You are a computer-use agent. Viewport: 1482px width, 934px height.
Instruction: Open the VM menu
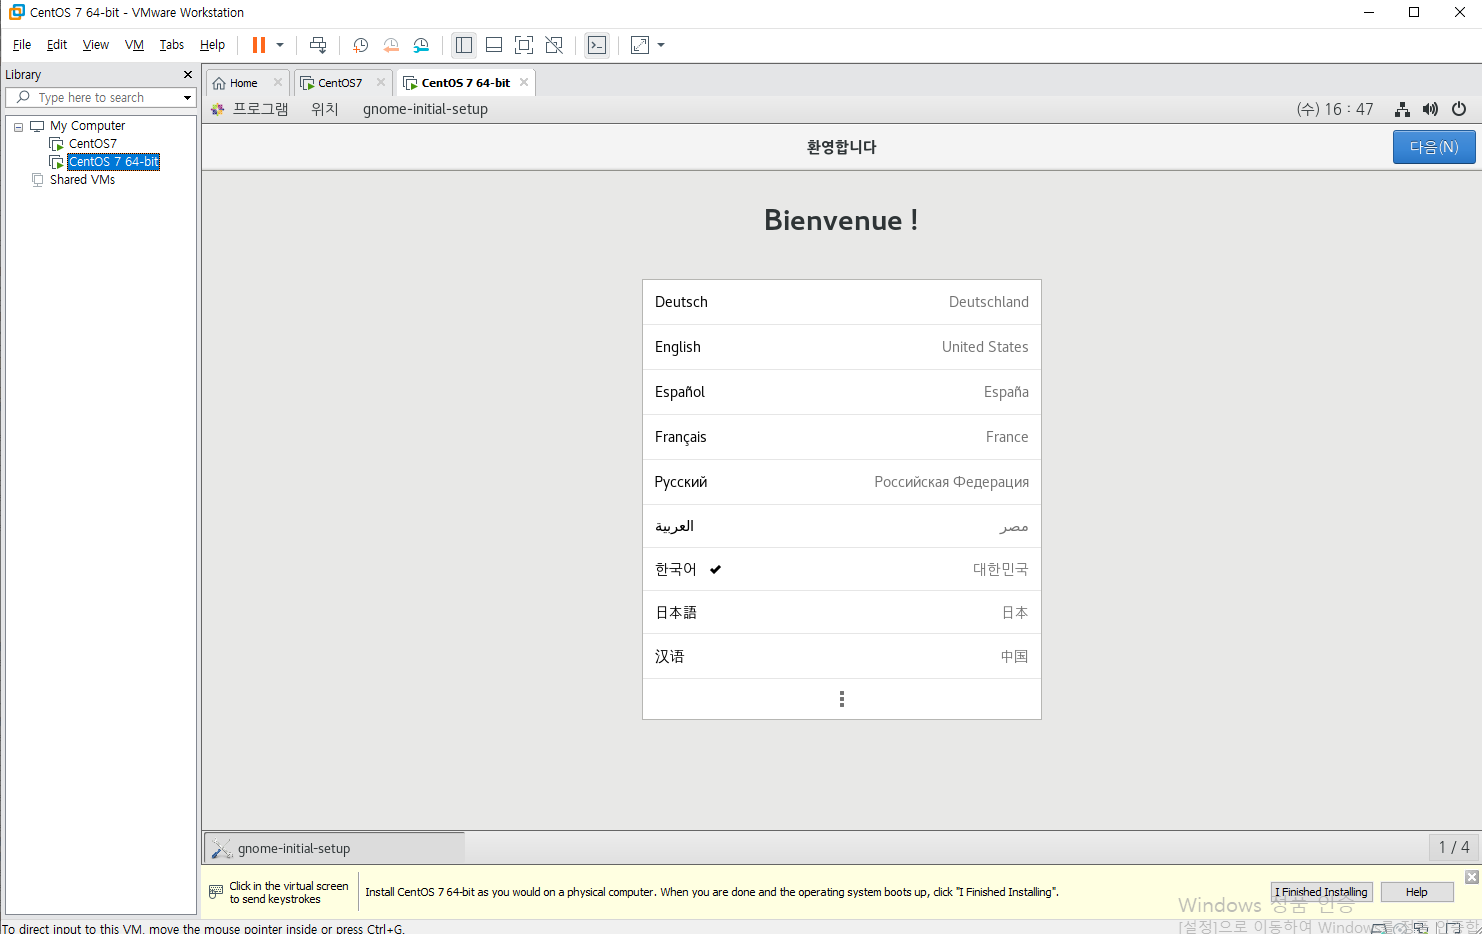pyautogui.click(x=134, y=45)
